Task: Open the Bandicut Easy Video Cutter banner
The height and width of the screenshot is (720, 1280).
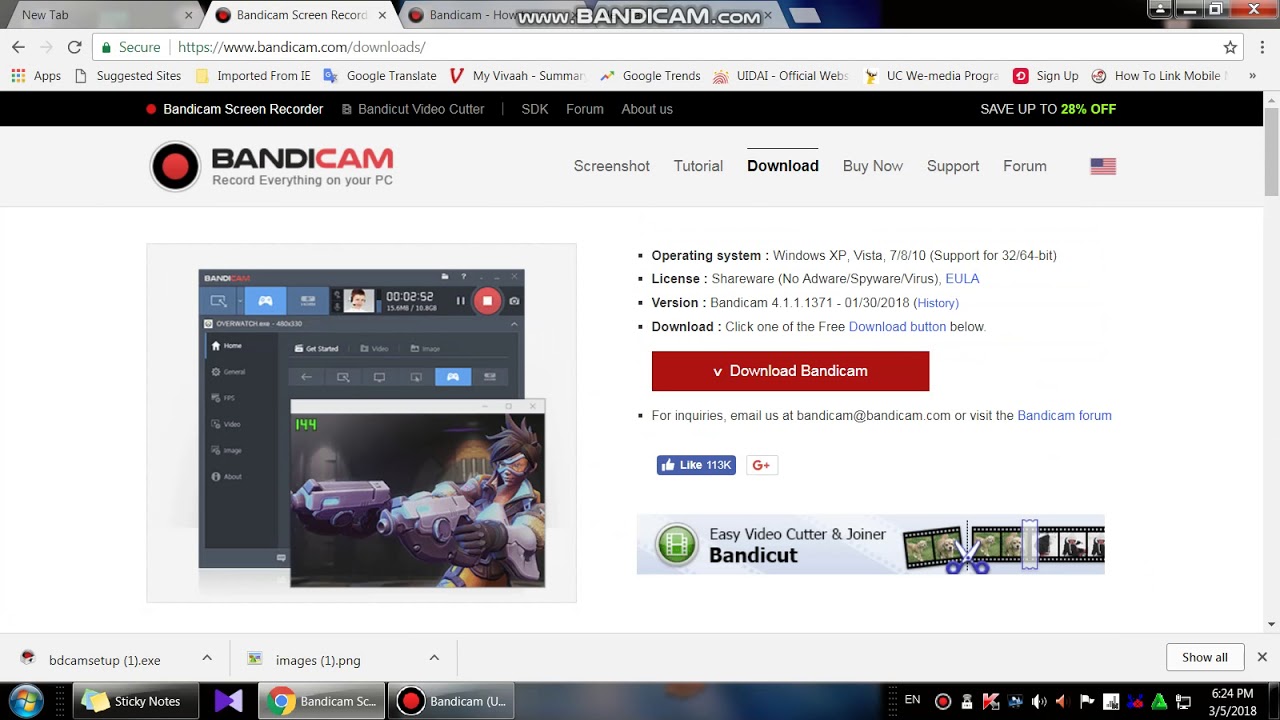Action: (x=871, y=545)
